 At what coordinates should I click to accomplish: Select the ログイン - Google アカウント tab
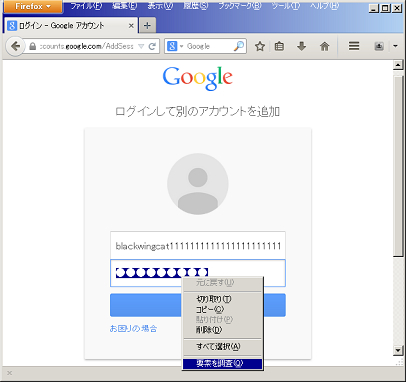coord(71,25)
